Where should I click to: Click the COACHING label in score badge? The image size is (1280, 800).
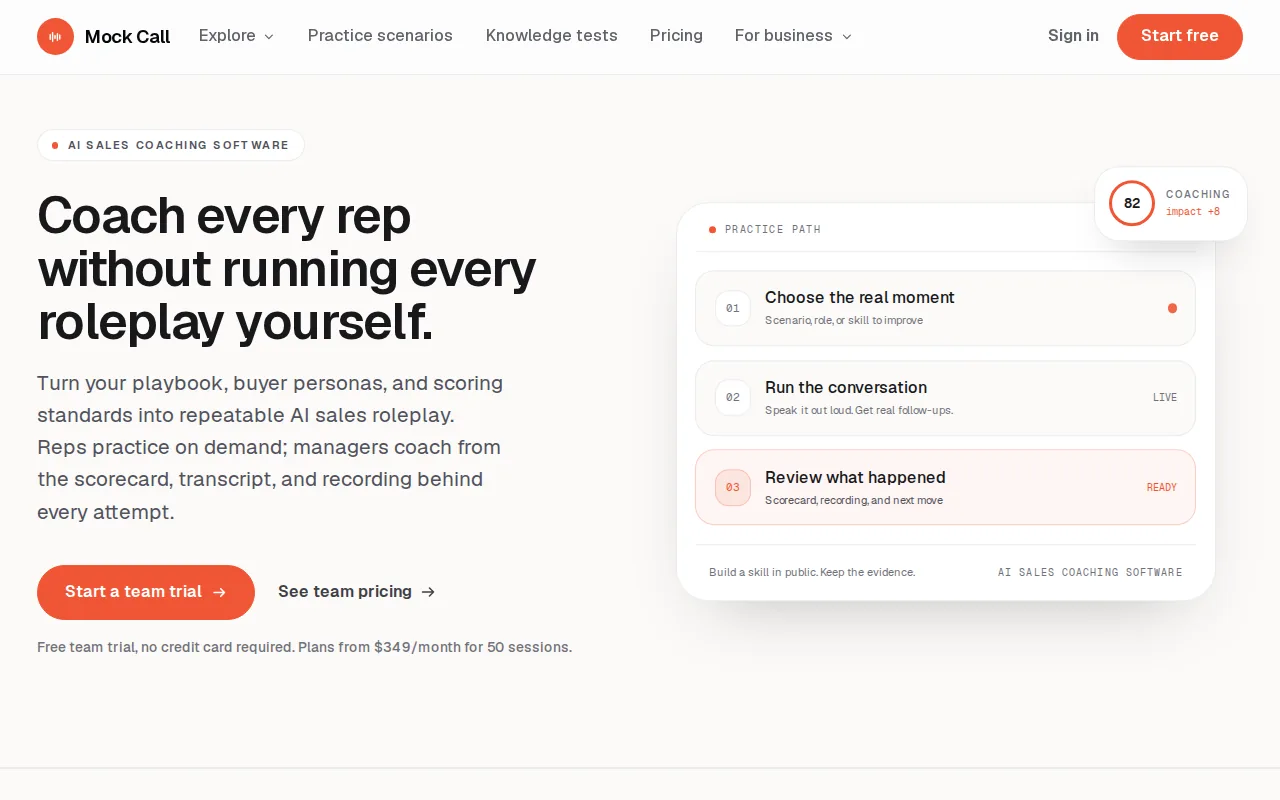tap(1198, 195)
